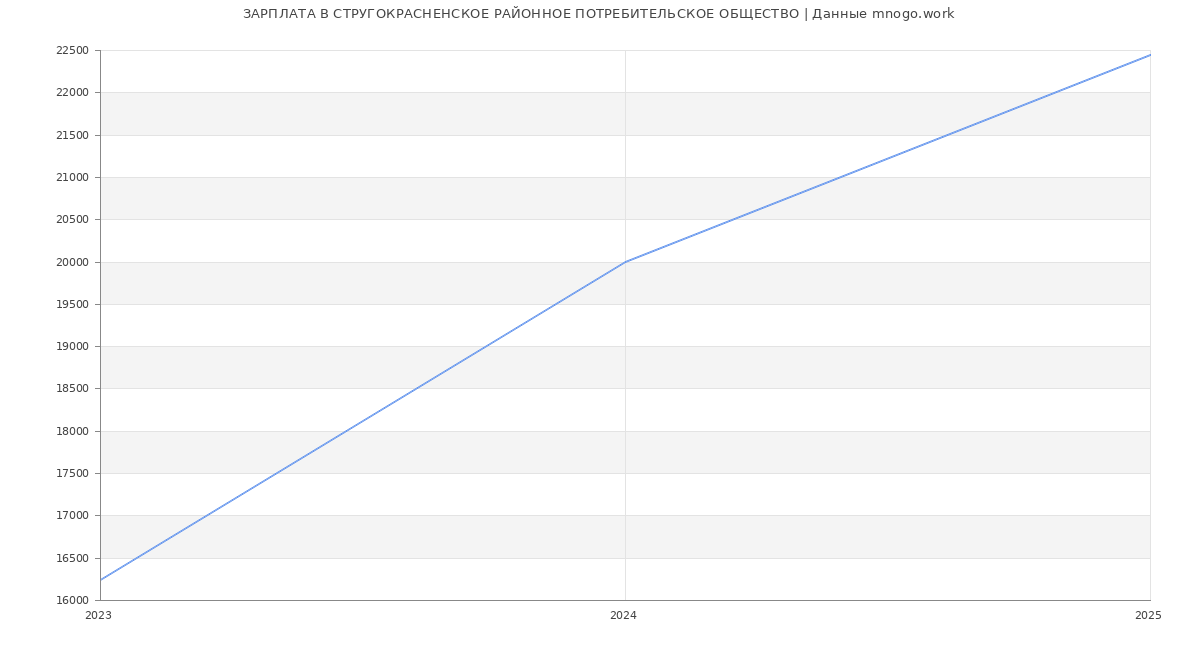This screenshot has height=650, width=1200.
Task: Click the 18000 y-axis label
Action: 72,432
